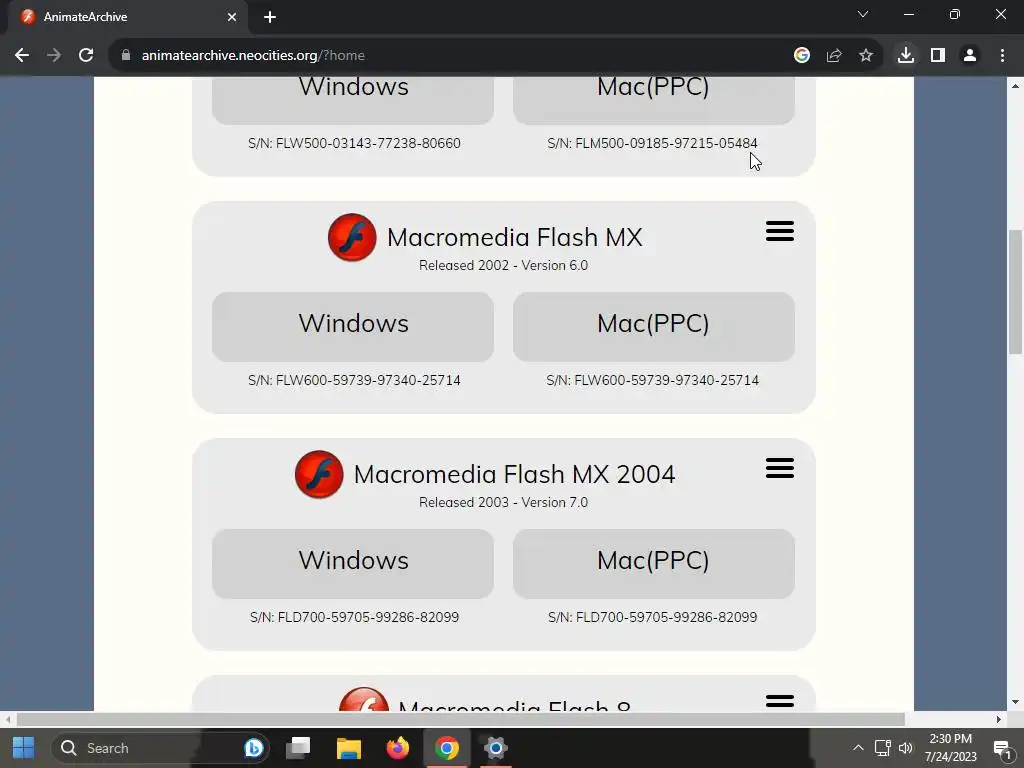This screenshot has width=1024, height=768.
Task: Open the Windows Start menu
Action: coord(24,748)
